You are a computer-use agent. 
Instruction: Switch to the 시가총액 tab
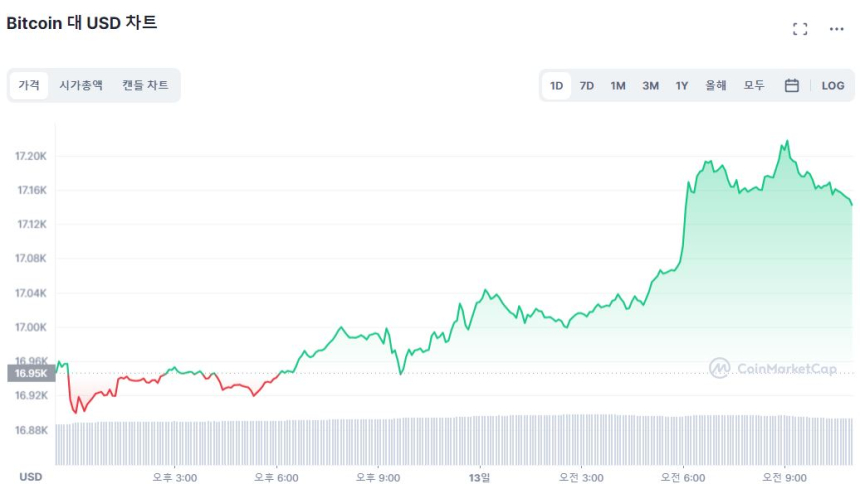point(81,86)
